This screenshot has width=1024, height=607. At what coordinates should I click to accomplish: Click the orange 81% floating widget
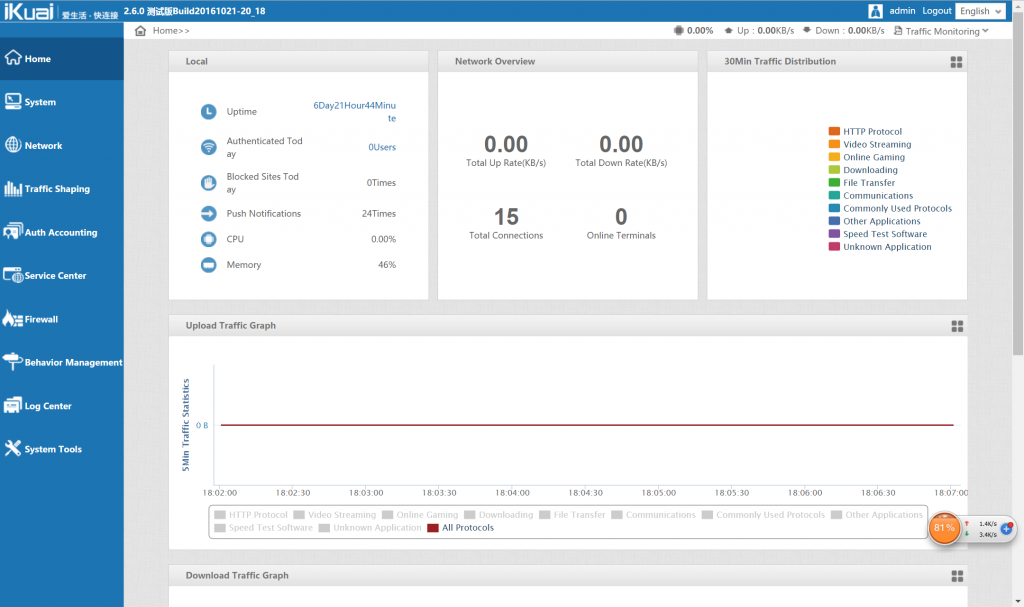pyautogui.click(x=944, y=528)
